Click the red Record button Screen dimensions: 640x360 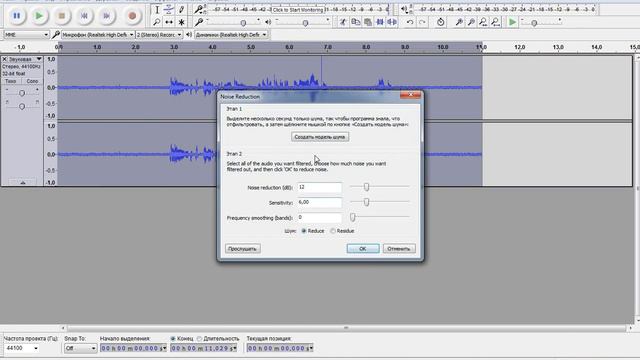pos(132,16)
